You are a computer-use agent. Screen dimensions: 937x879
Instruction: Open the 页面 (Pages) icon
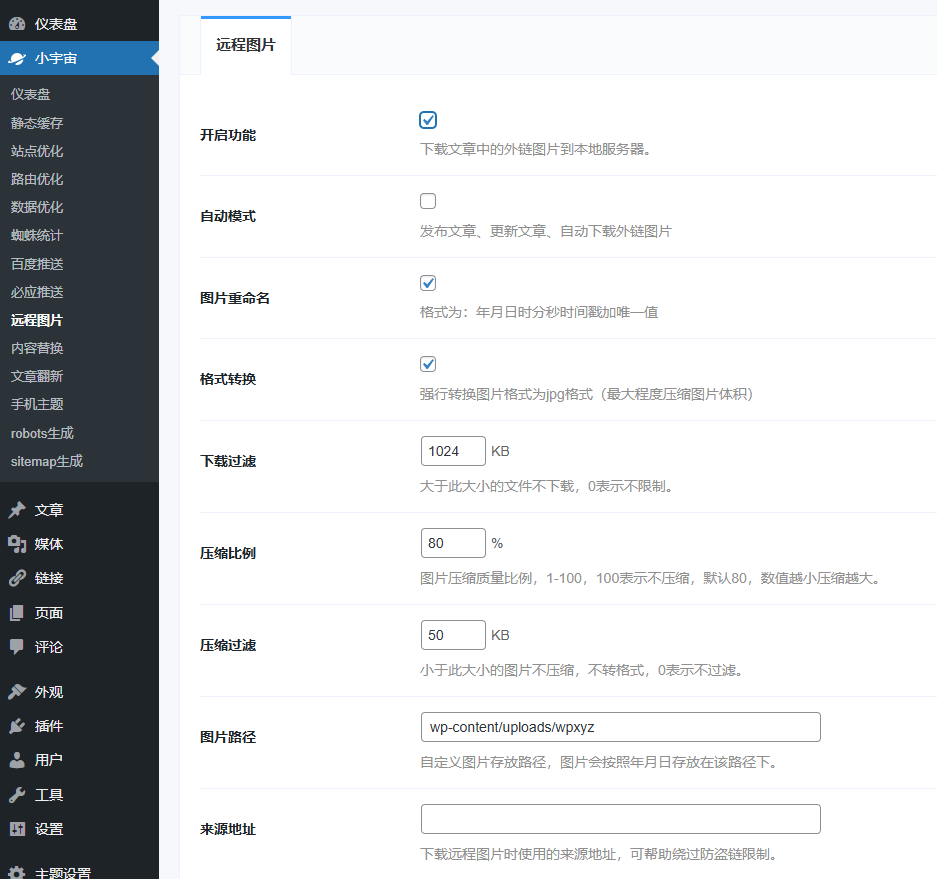point(17,612)
